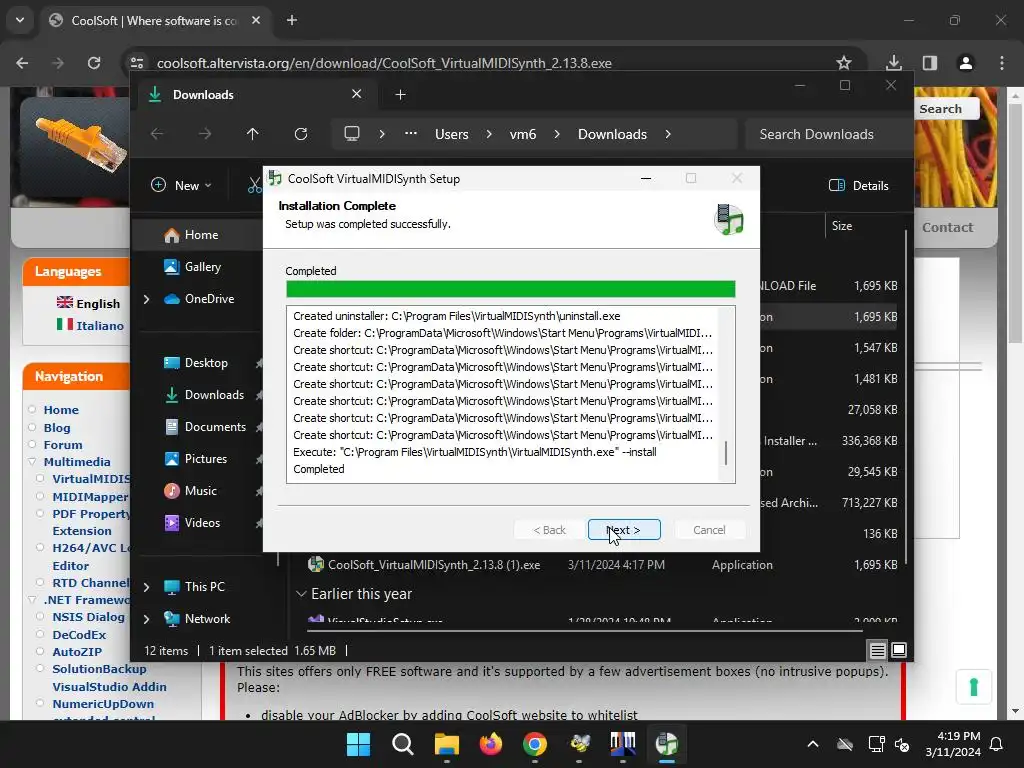
Task: Refresh the Downloads folder view
Action: tap(300, 134)
